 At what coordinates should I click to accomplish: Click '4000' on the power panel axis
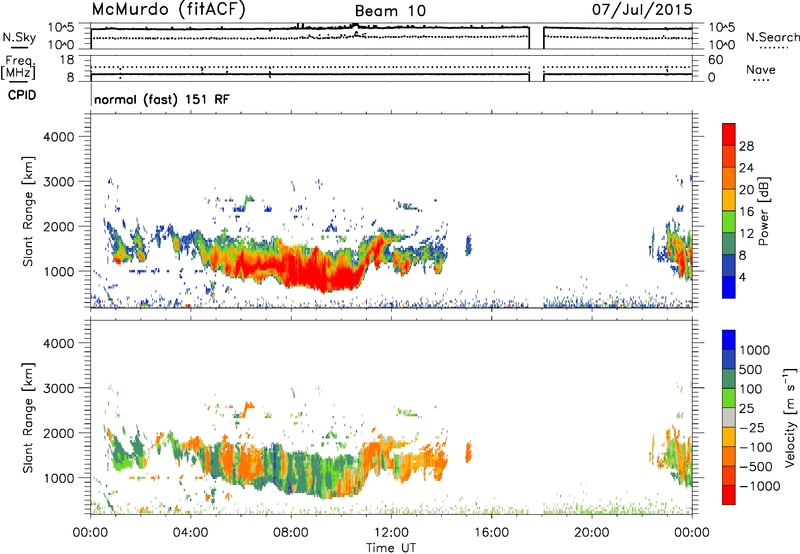click(59, 137)
